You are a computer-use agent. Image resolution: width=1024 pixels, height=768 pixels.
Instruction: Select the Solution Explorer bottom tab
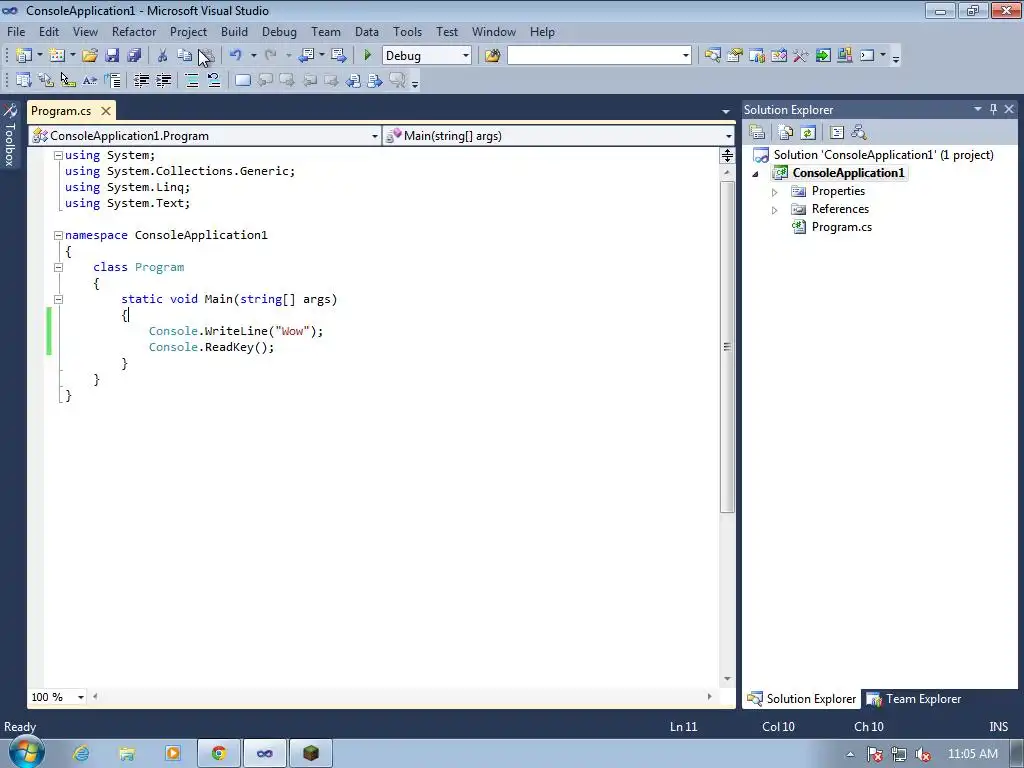(x=802, y=699)
